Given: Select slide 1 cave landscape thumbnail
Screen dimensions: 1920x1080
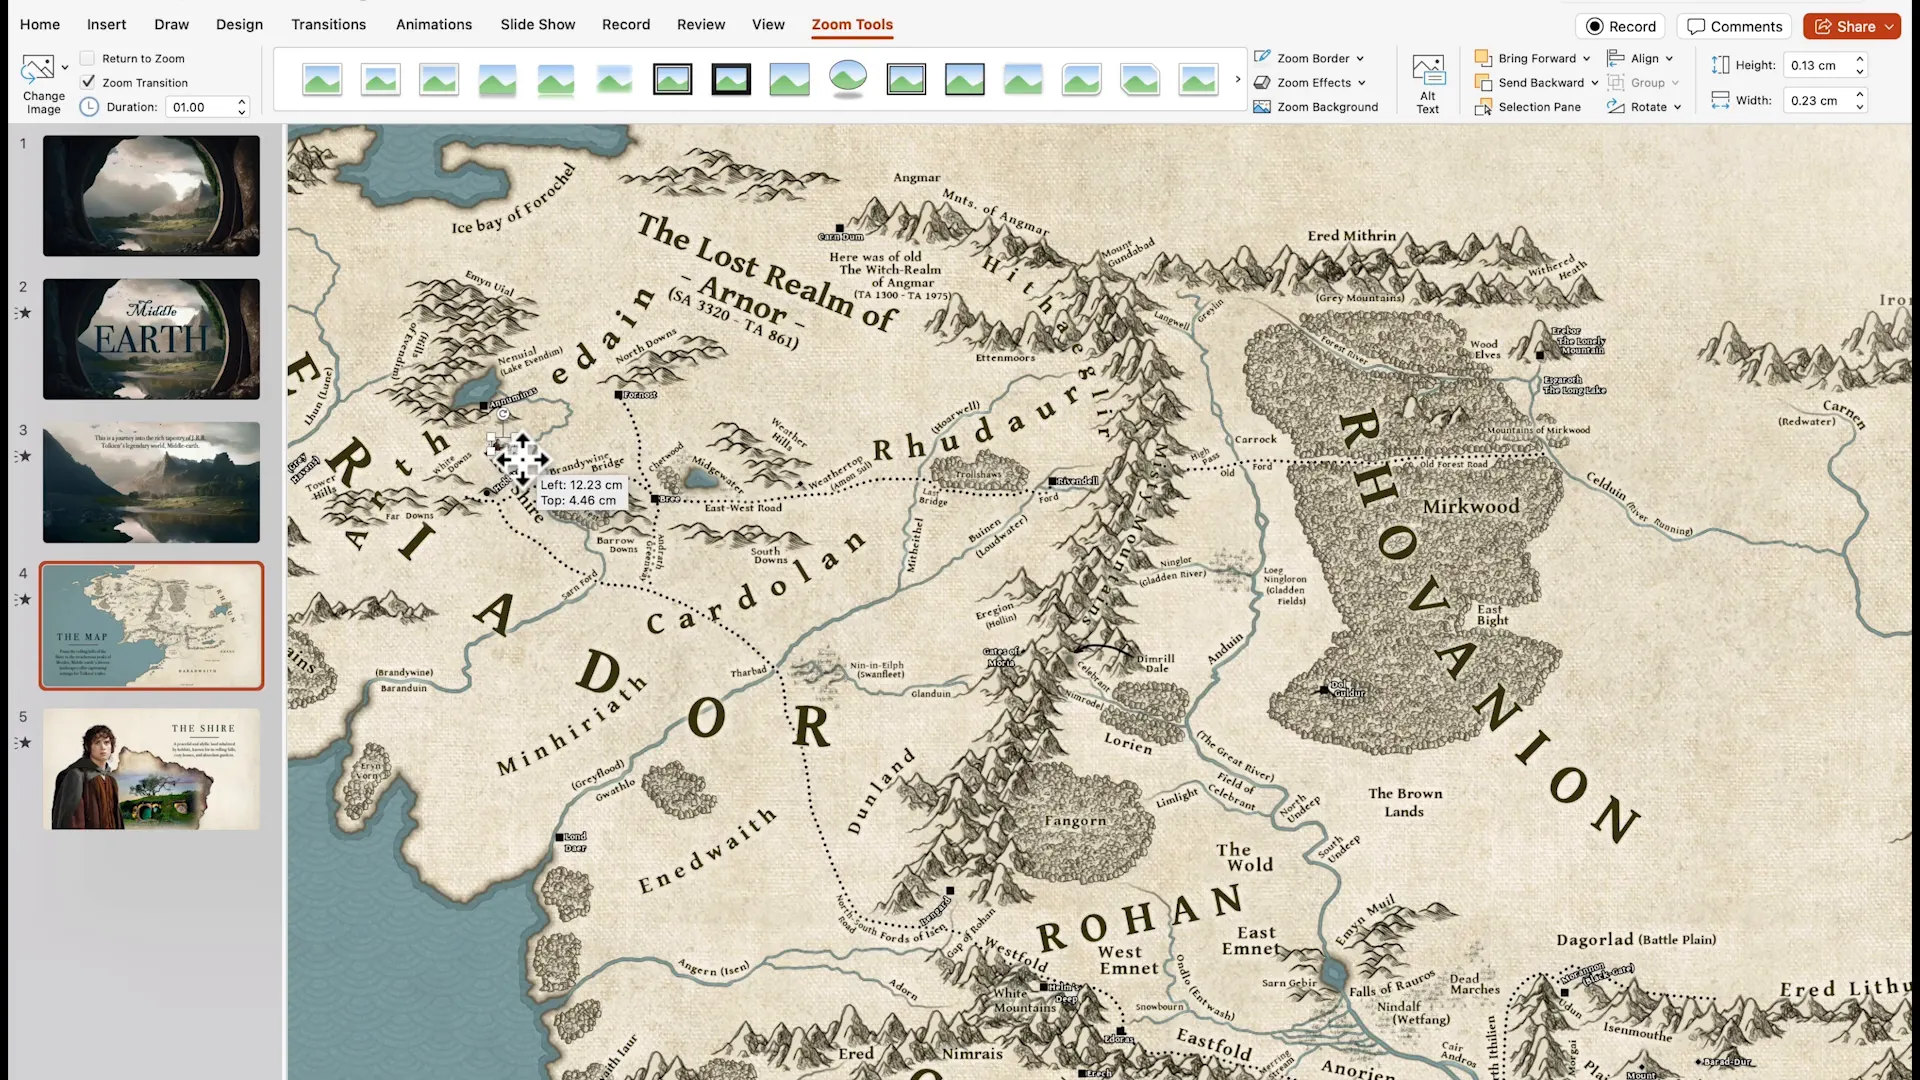Looking at the screenshot, I should click(151, 196).
